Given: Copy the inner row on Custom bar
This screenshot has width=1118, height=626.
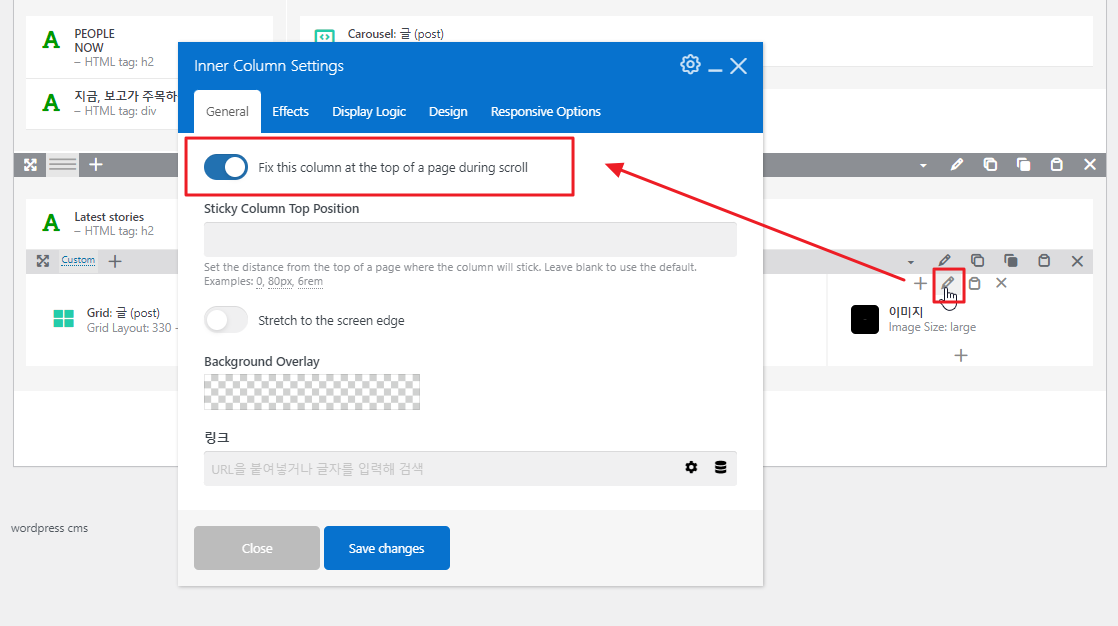Looking at the screenshot, I should [978, 260].
